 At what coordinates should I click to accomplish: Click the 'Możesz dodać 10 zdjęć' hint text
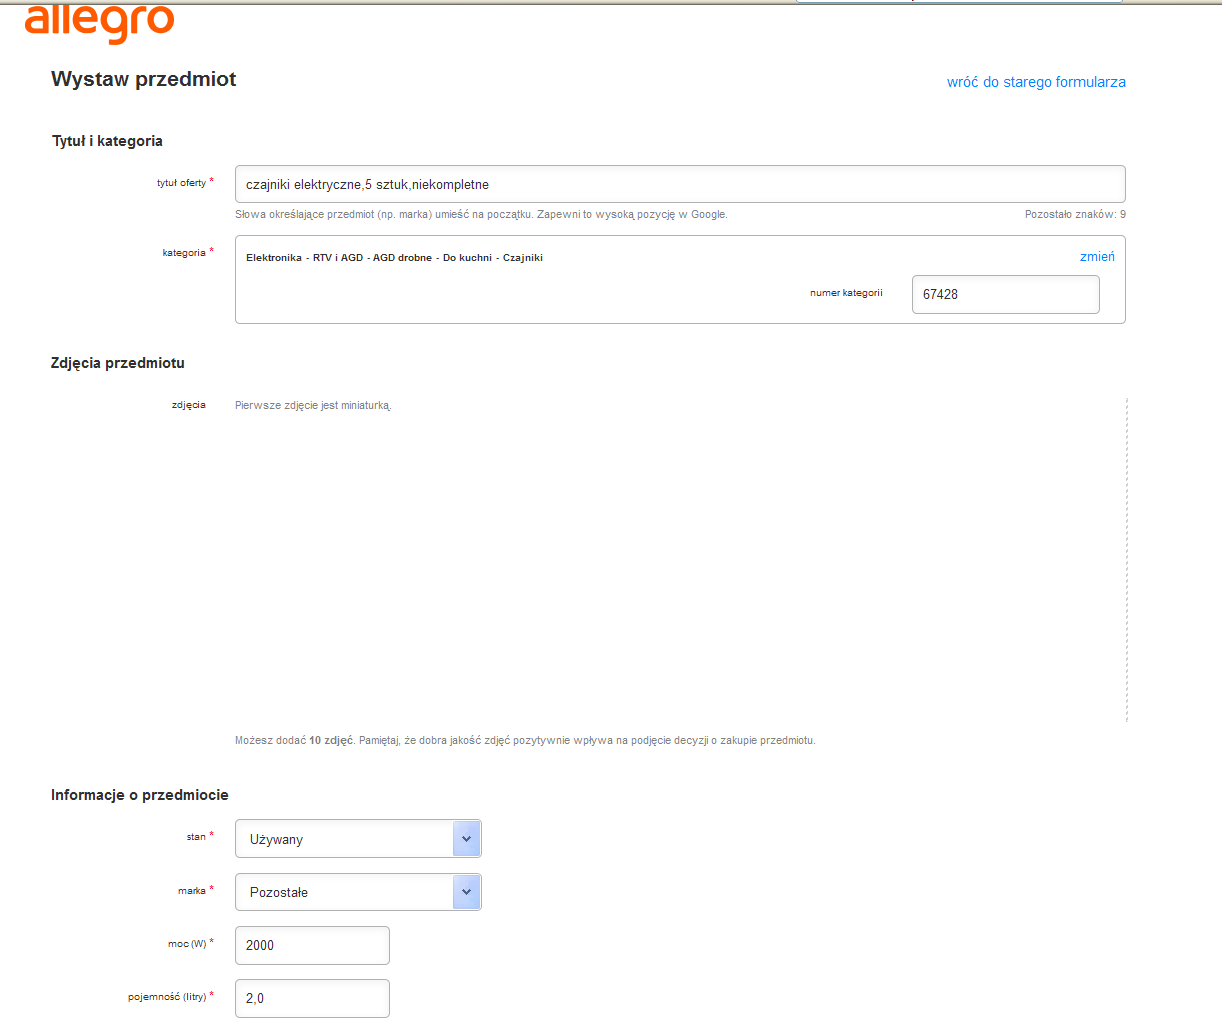tap(524, 741)
